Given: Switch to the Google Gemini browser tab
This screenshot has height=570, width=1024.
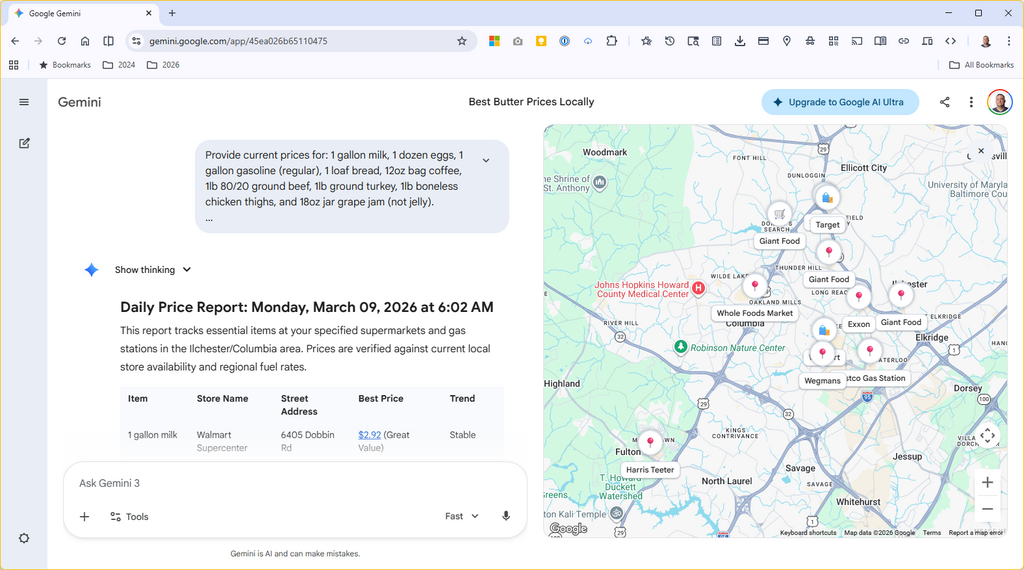Looking at the screenshot, I should (x=80, y=13).
